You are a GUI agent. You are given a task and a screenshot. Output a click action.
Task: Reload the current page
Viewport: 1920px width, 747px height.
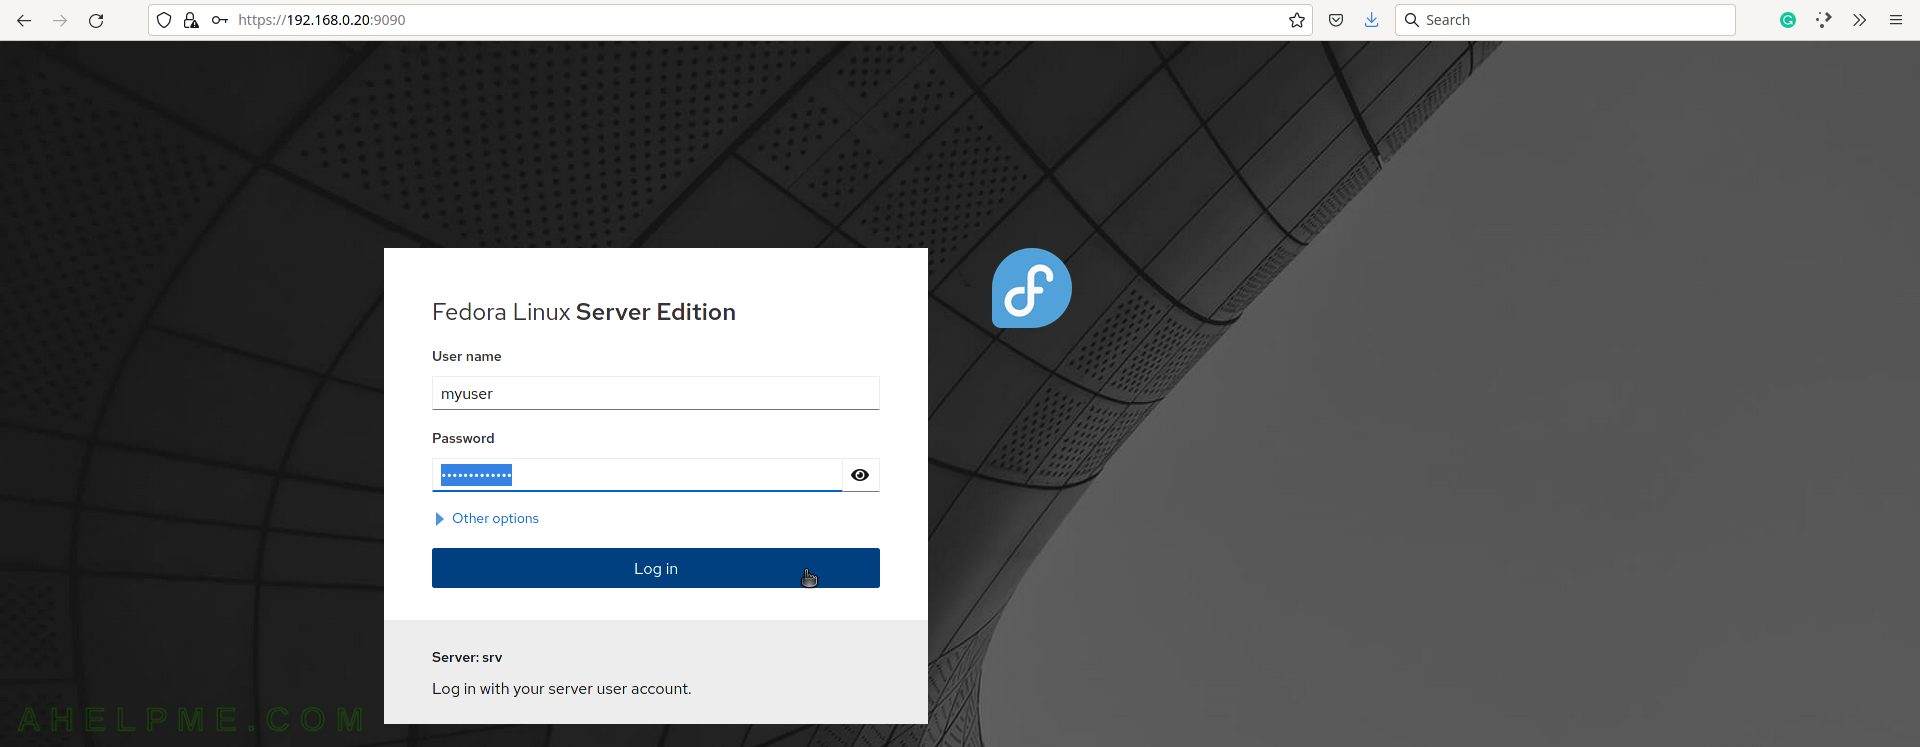point(96,20)
